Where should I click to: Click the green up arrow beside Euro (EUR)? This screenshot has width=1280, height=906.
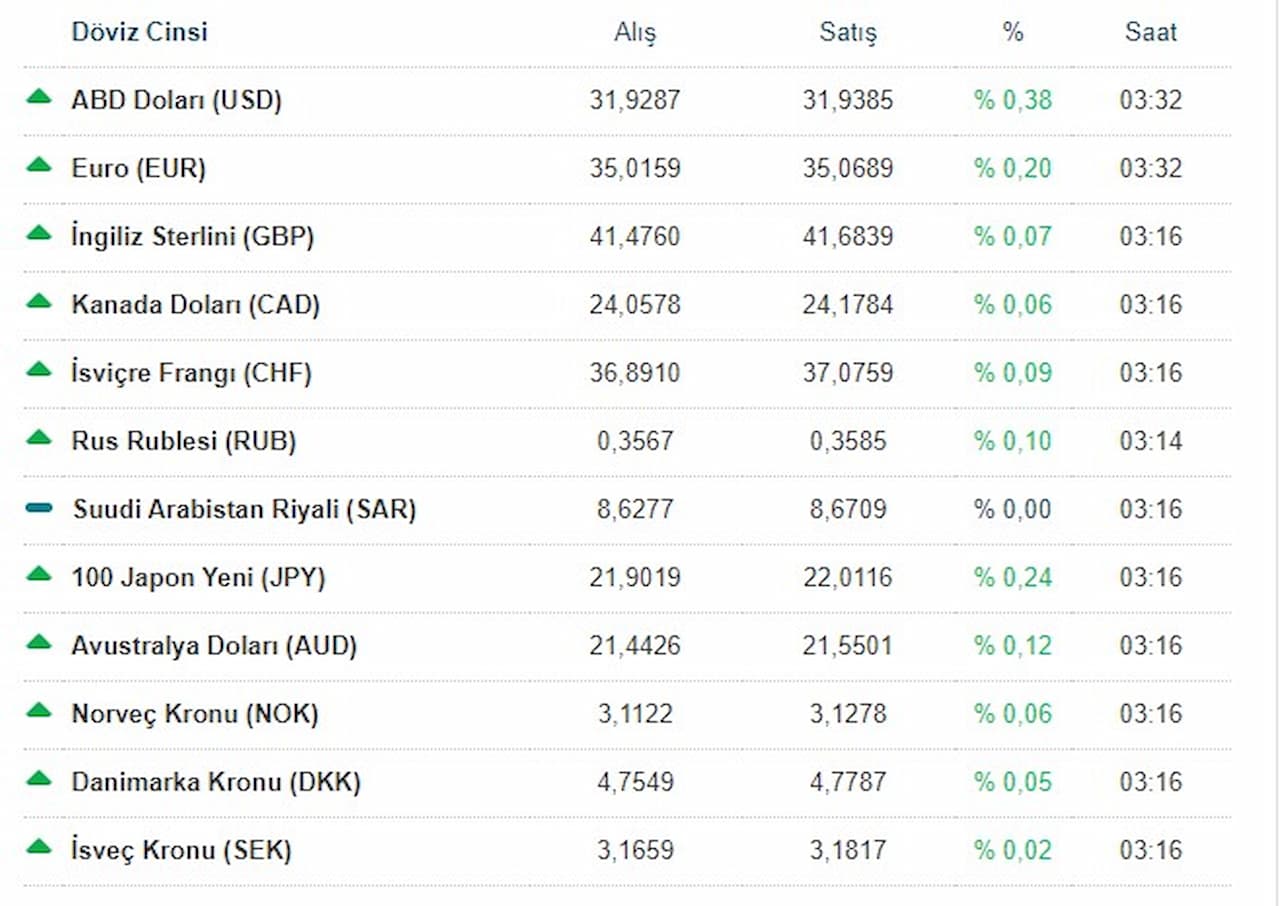[x=38, y=165]
